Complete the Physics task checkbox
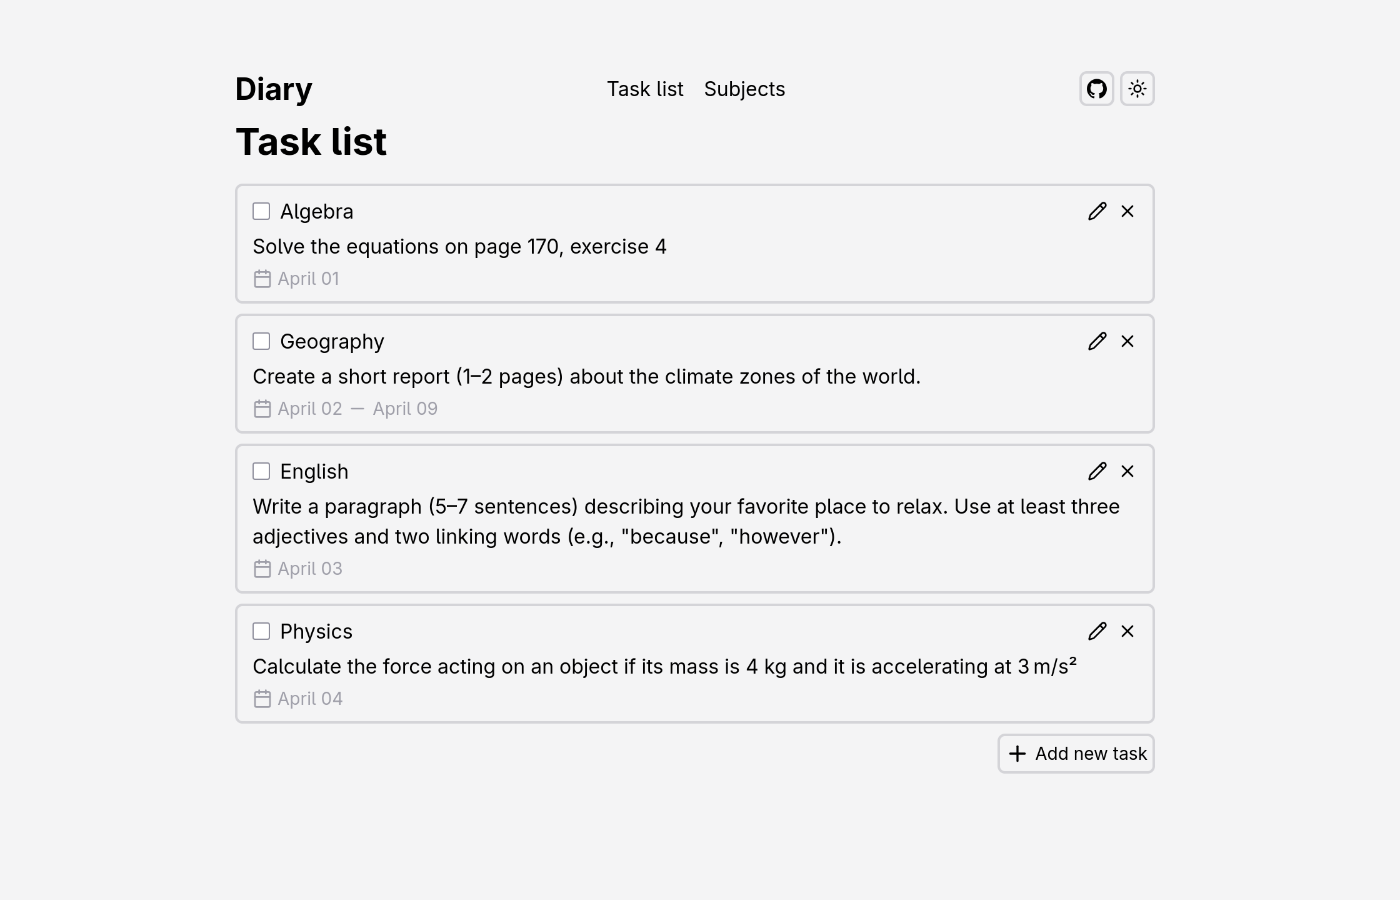 point(261,631)
